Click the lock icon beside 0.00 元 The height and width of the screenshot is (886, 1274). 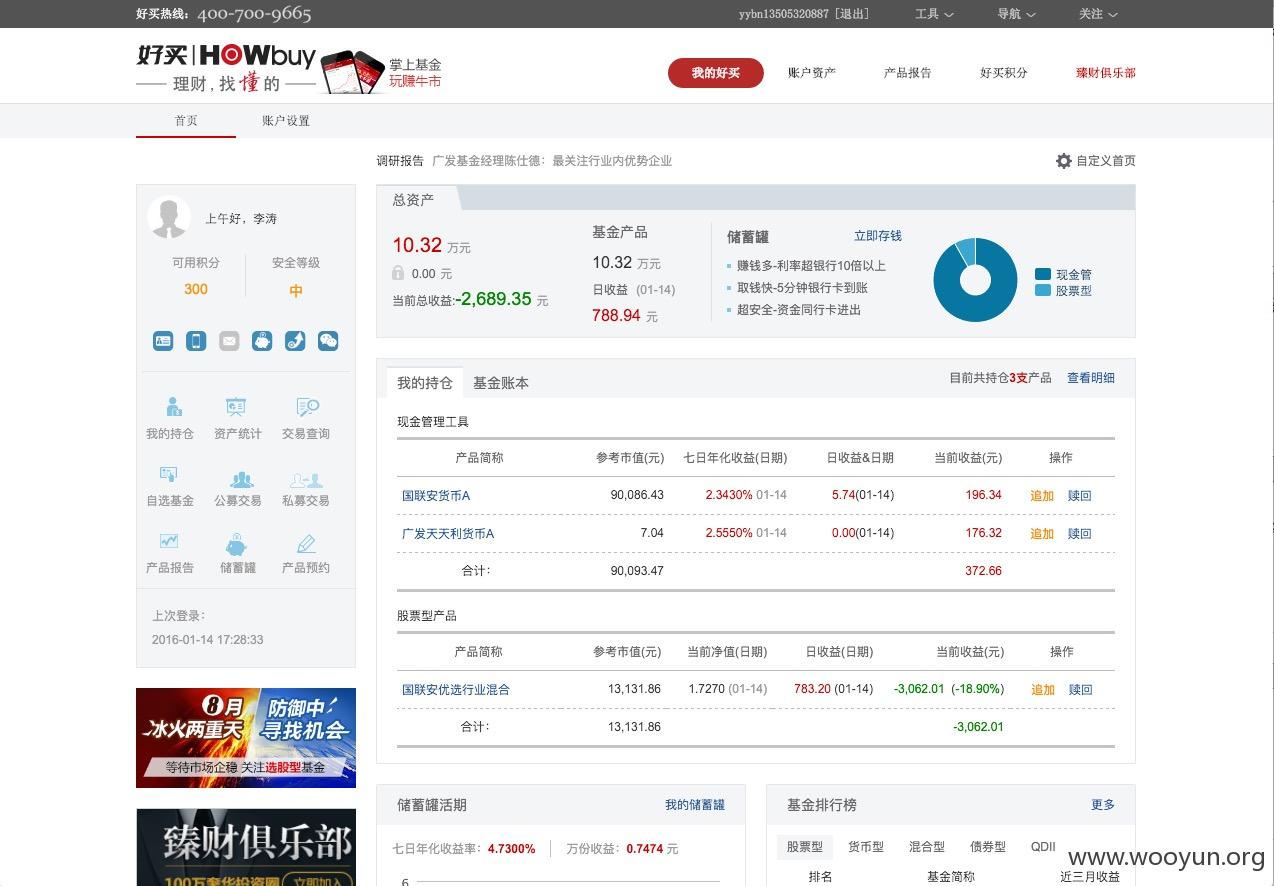click(398, 273)
